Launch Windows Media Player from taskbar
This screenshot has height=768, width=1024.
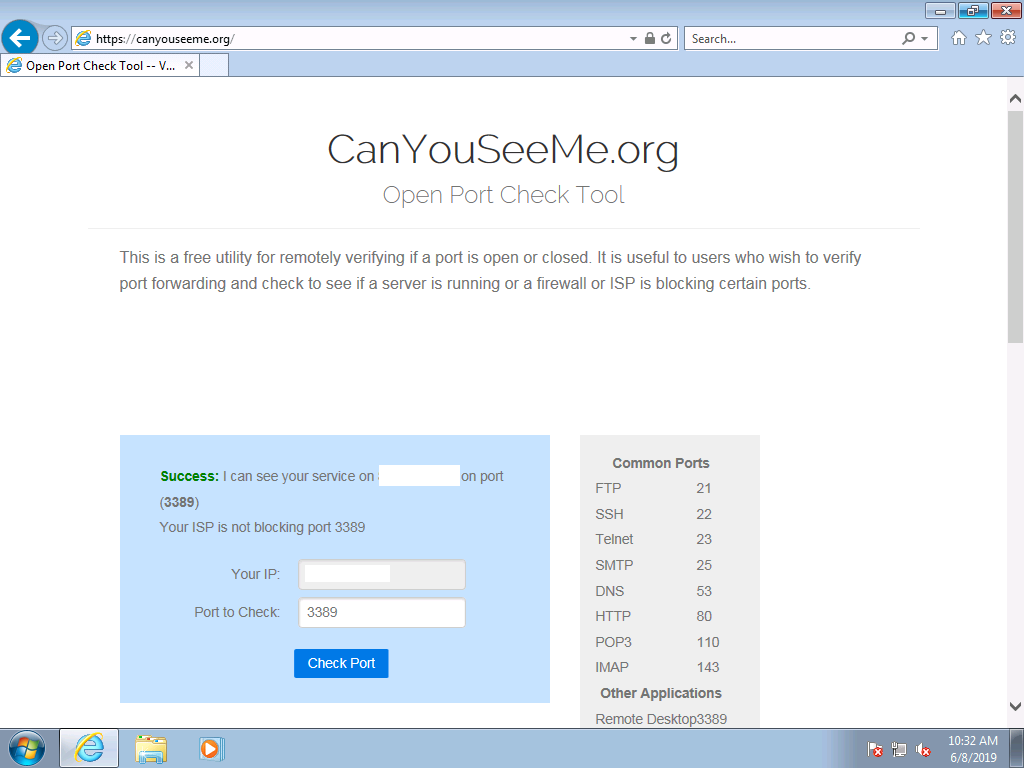[x=212, y=748]
